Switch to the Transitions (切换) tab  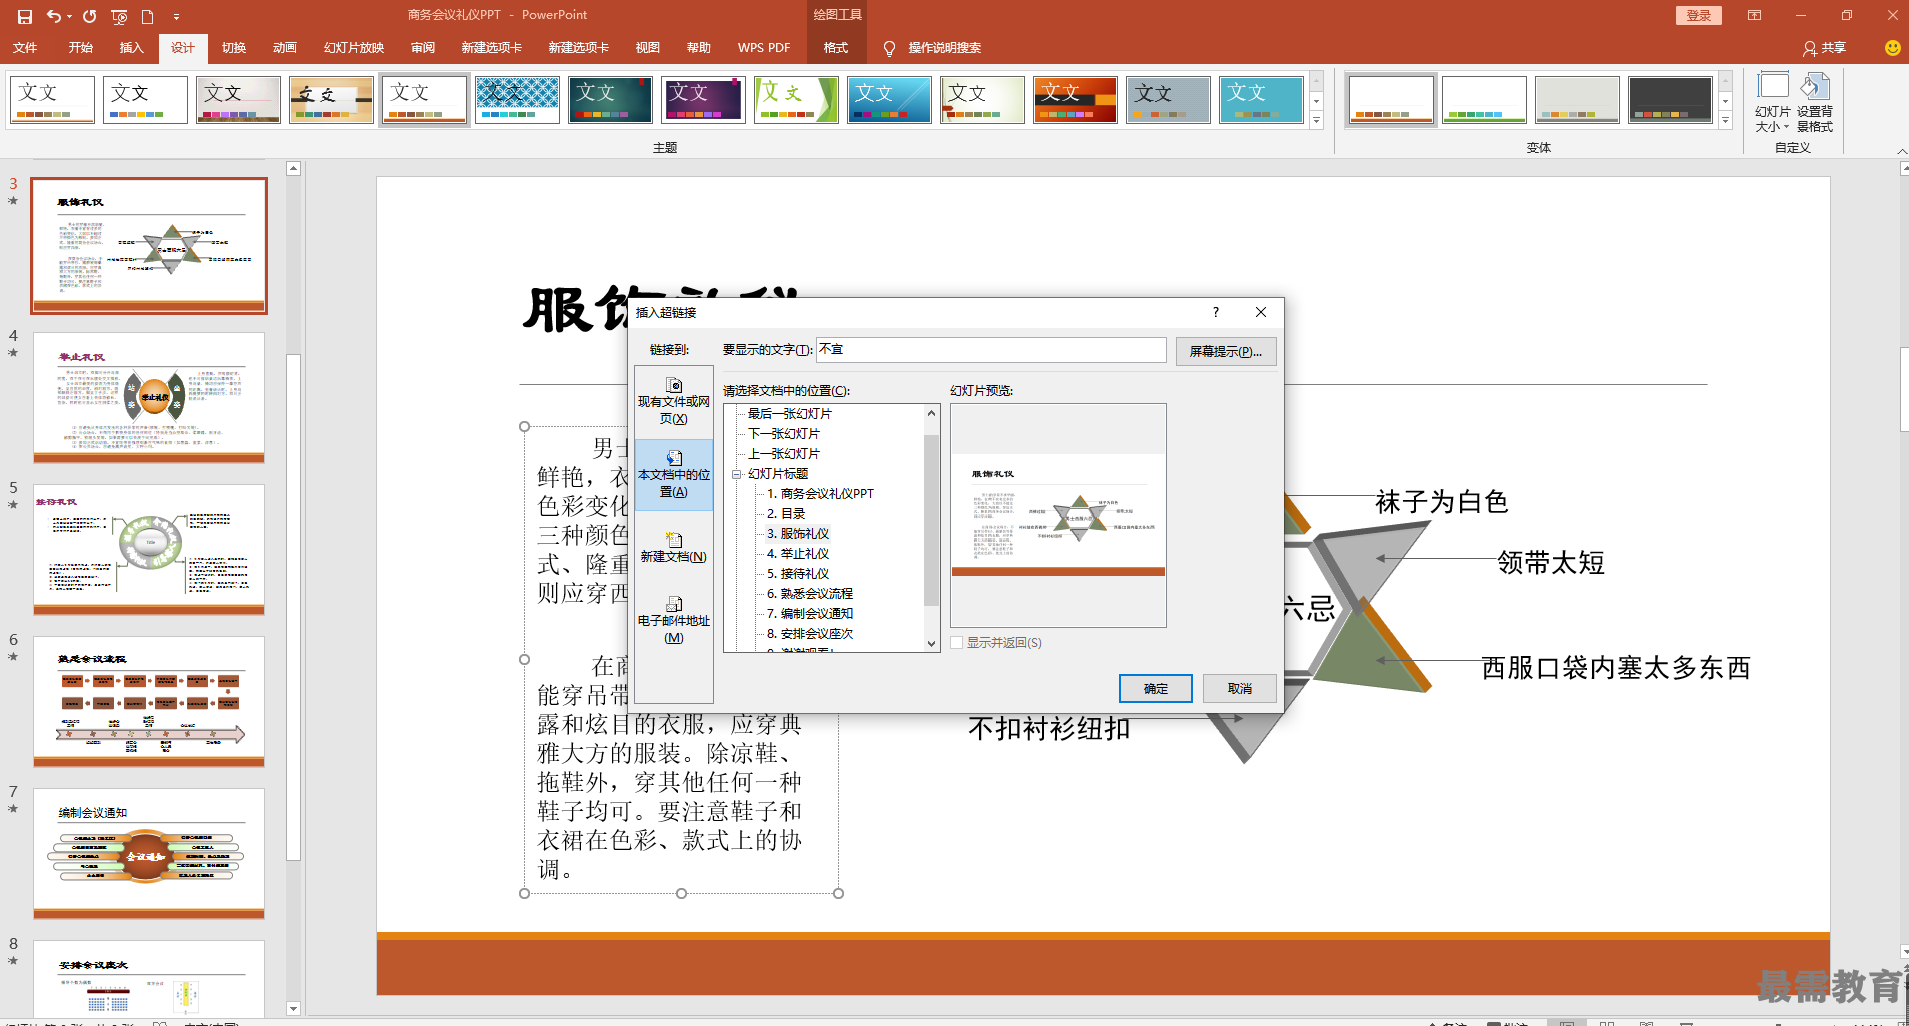pyautogui.click(x=233, y=48)
